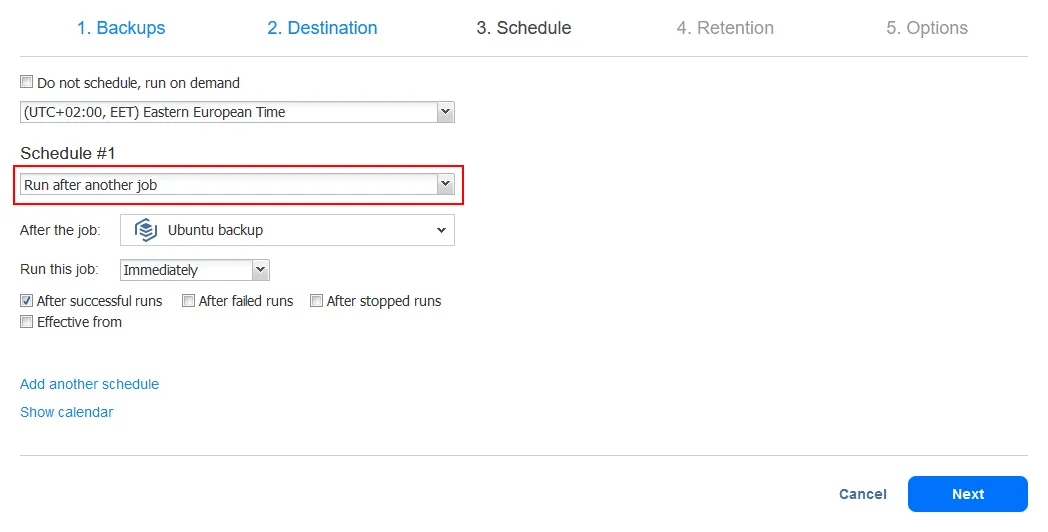Open the 'Run this job' Immediately dropdown
Viewport: 1048px width, 532px height.
pos(195,270)
